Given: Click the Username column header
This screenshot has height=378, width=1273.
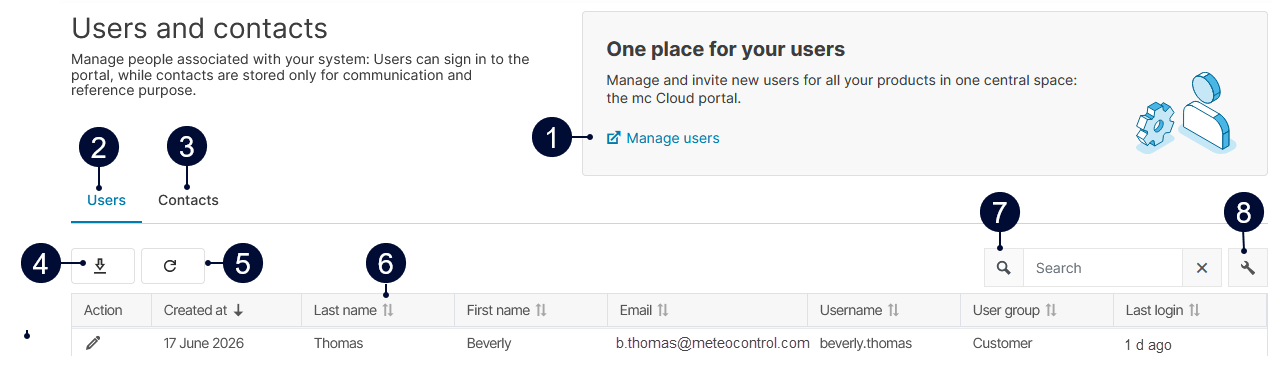Looking at the screenshot, I should 884,311.
